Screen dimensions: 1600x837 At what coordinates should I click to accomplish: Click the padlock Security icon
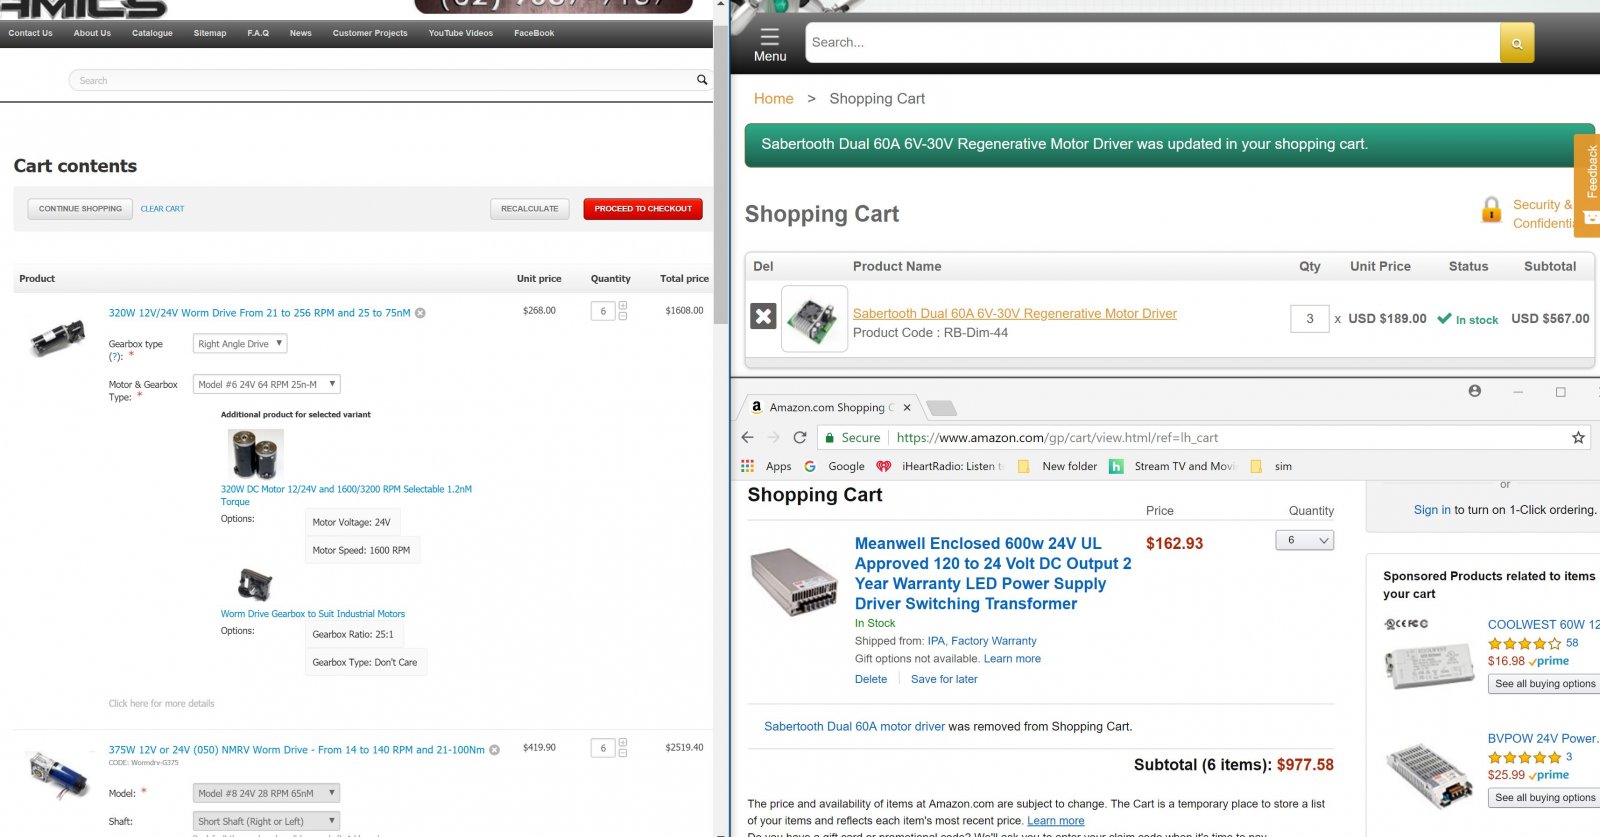coord(1491,210)
